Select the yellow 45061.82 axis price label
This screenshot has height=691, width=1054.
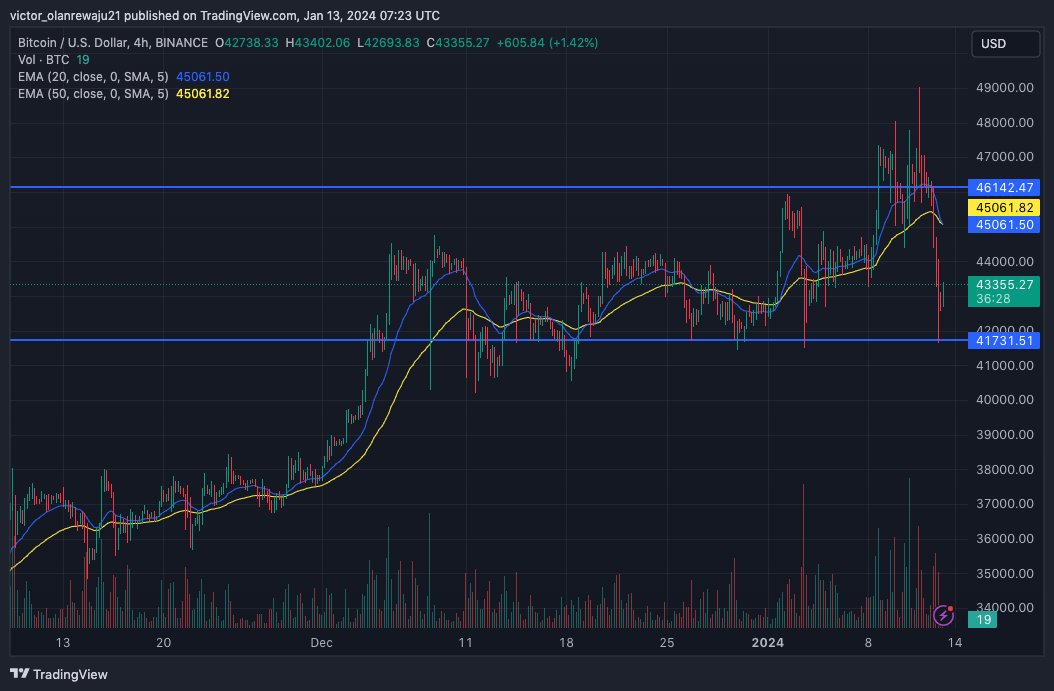pyautogui.click(x=1004, y=208)
